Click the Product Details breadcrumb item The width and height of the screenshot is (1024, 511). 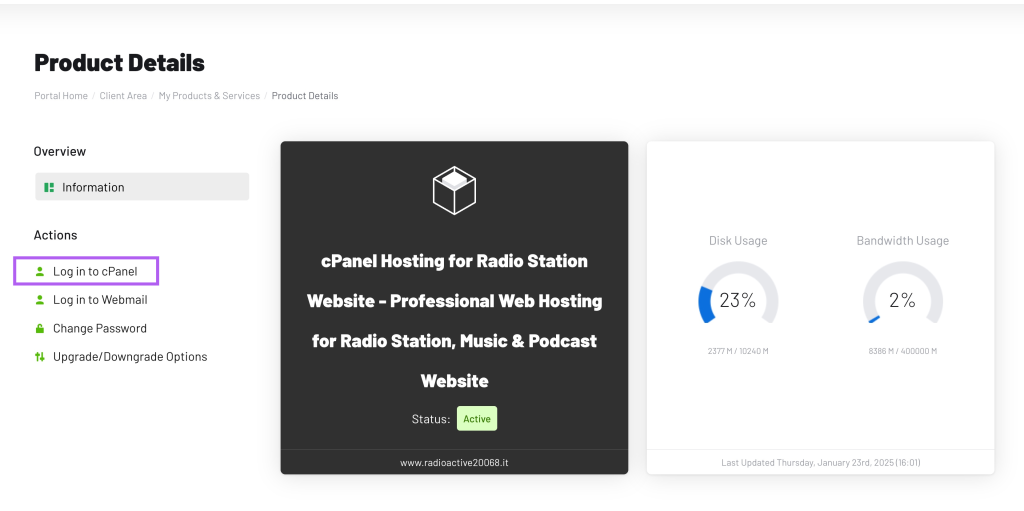coord(305,96)
